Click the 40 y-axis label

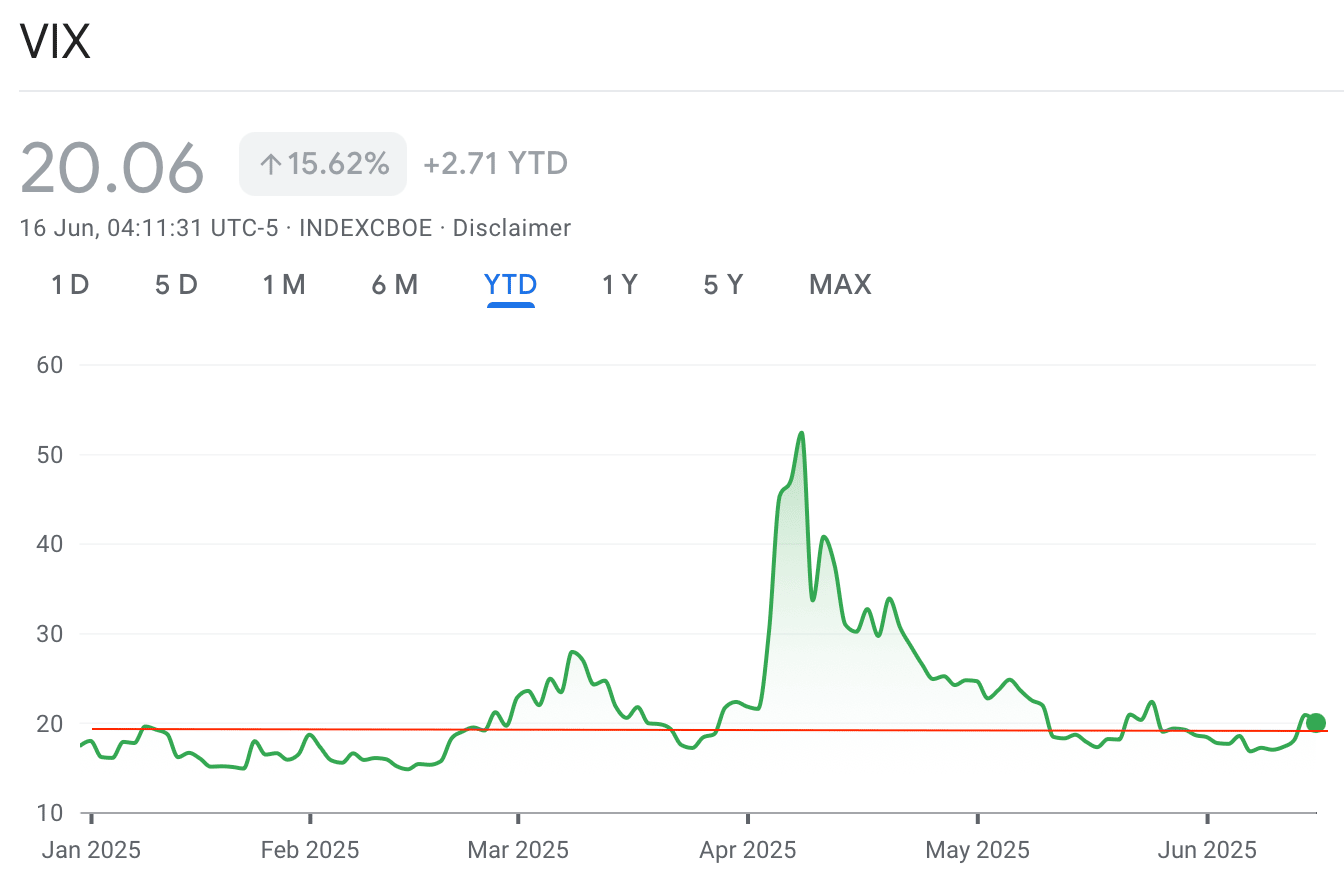point(49,544)
